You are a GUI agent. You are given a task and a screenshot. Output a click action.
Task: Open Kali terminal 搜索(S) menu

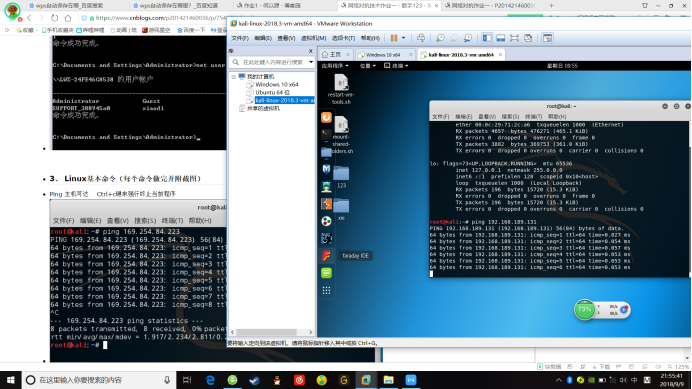(x=510, y=117)
